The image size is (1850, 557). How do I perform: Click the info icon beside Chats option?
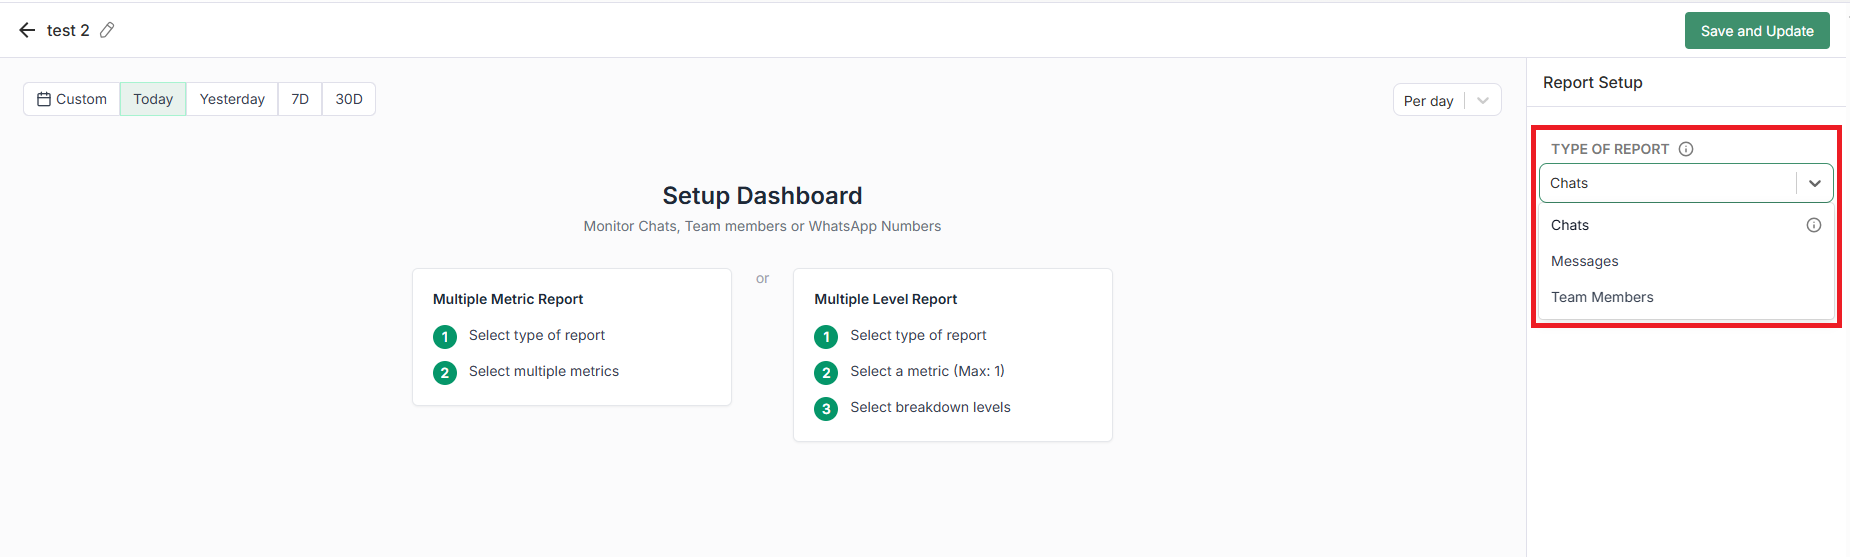pos(1813,225)
